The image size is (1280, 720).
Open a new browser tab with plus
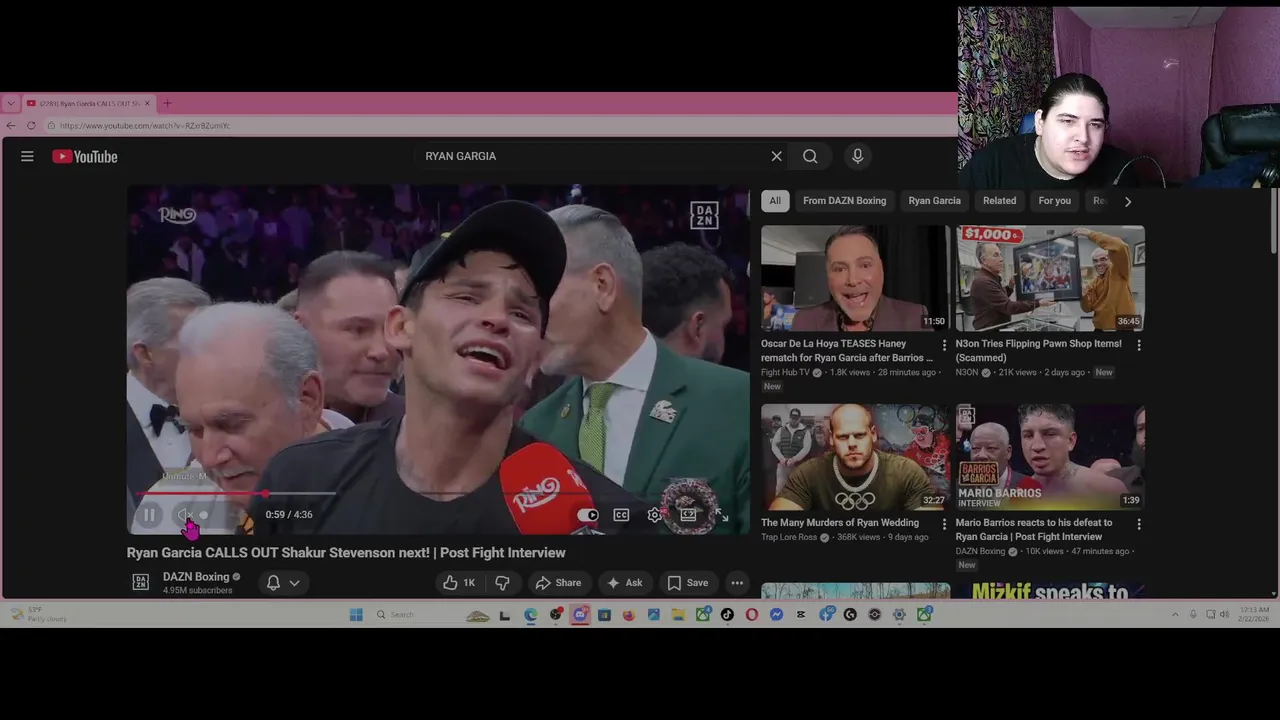[167, 103]
